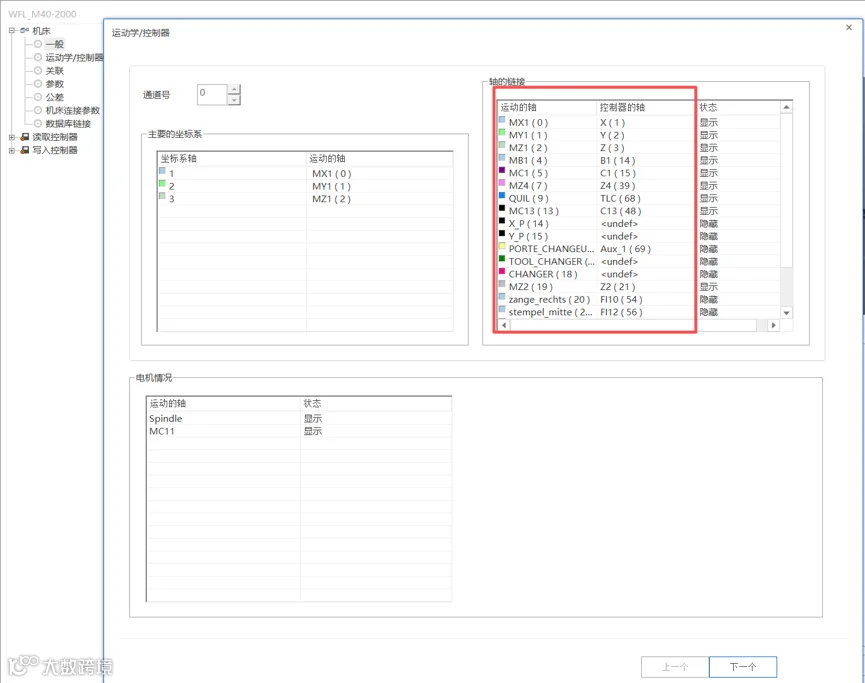Click the node icon beside 一般
865x683 pixels.
pos(38,44)
